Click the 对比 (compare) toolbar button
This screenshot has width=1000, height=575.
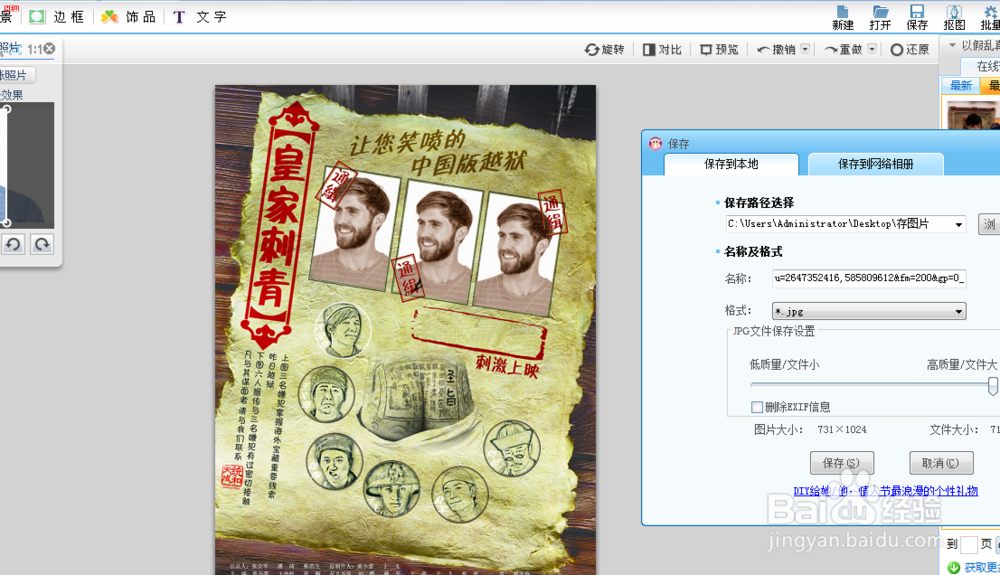(663, 49)
